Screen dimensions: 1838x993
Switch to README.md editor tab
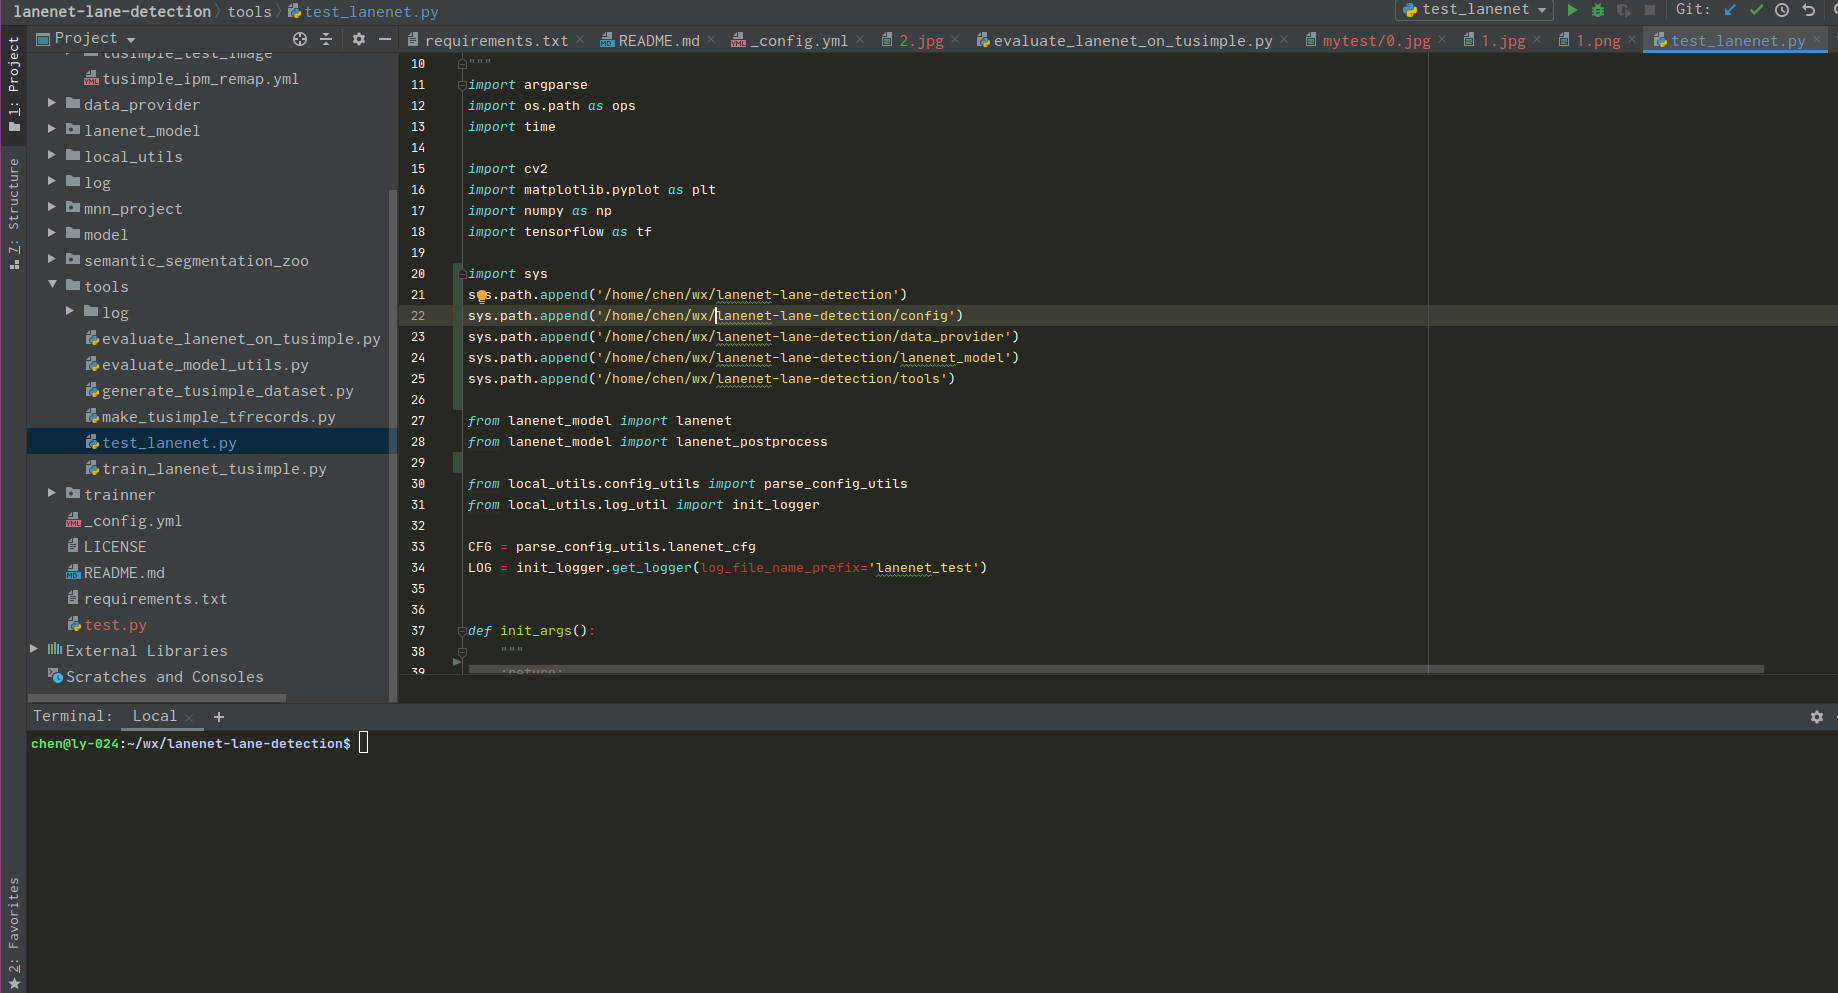658,41
